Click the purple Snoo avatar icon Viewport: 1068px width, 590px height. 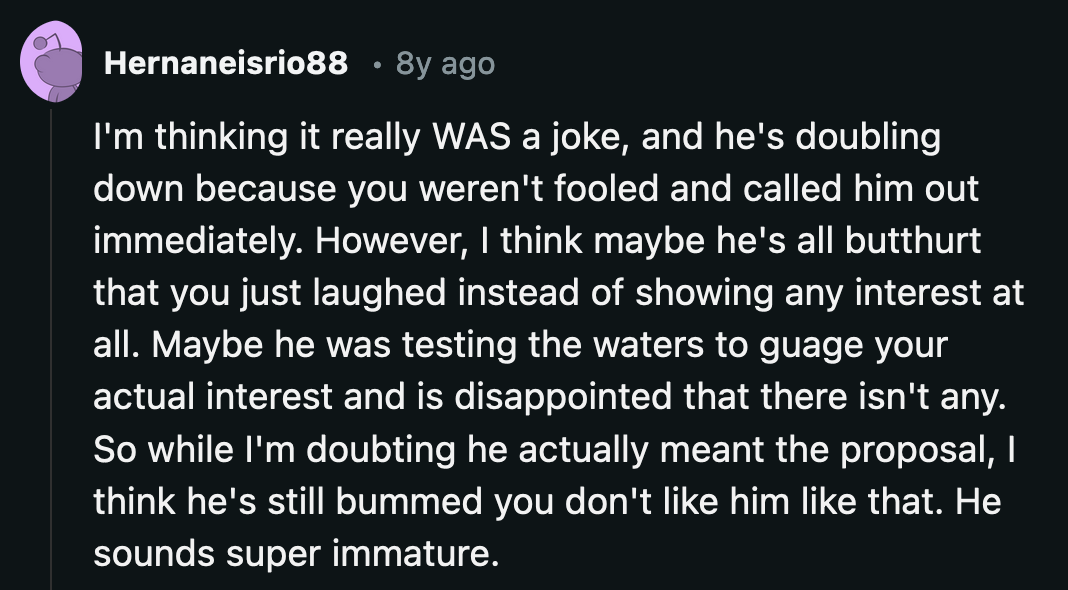[51, 63]
